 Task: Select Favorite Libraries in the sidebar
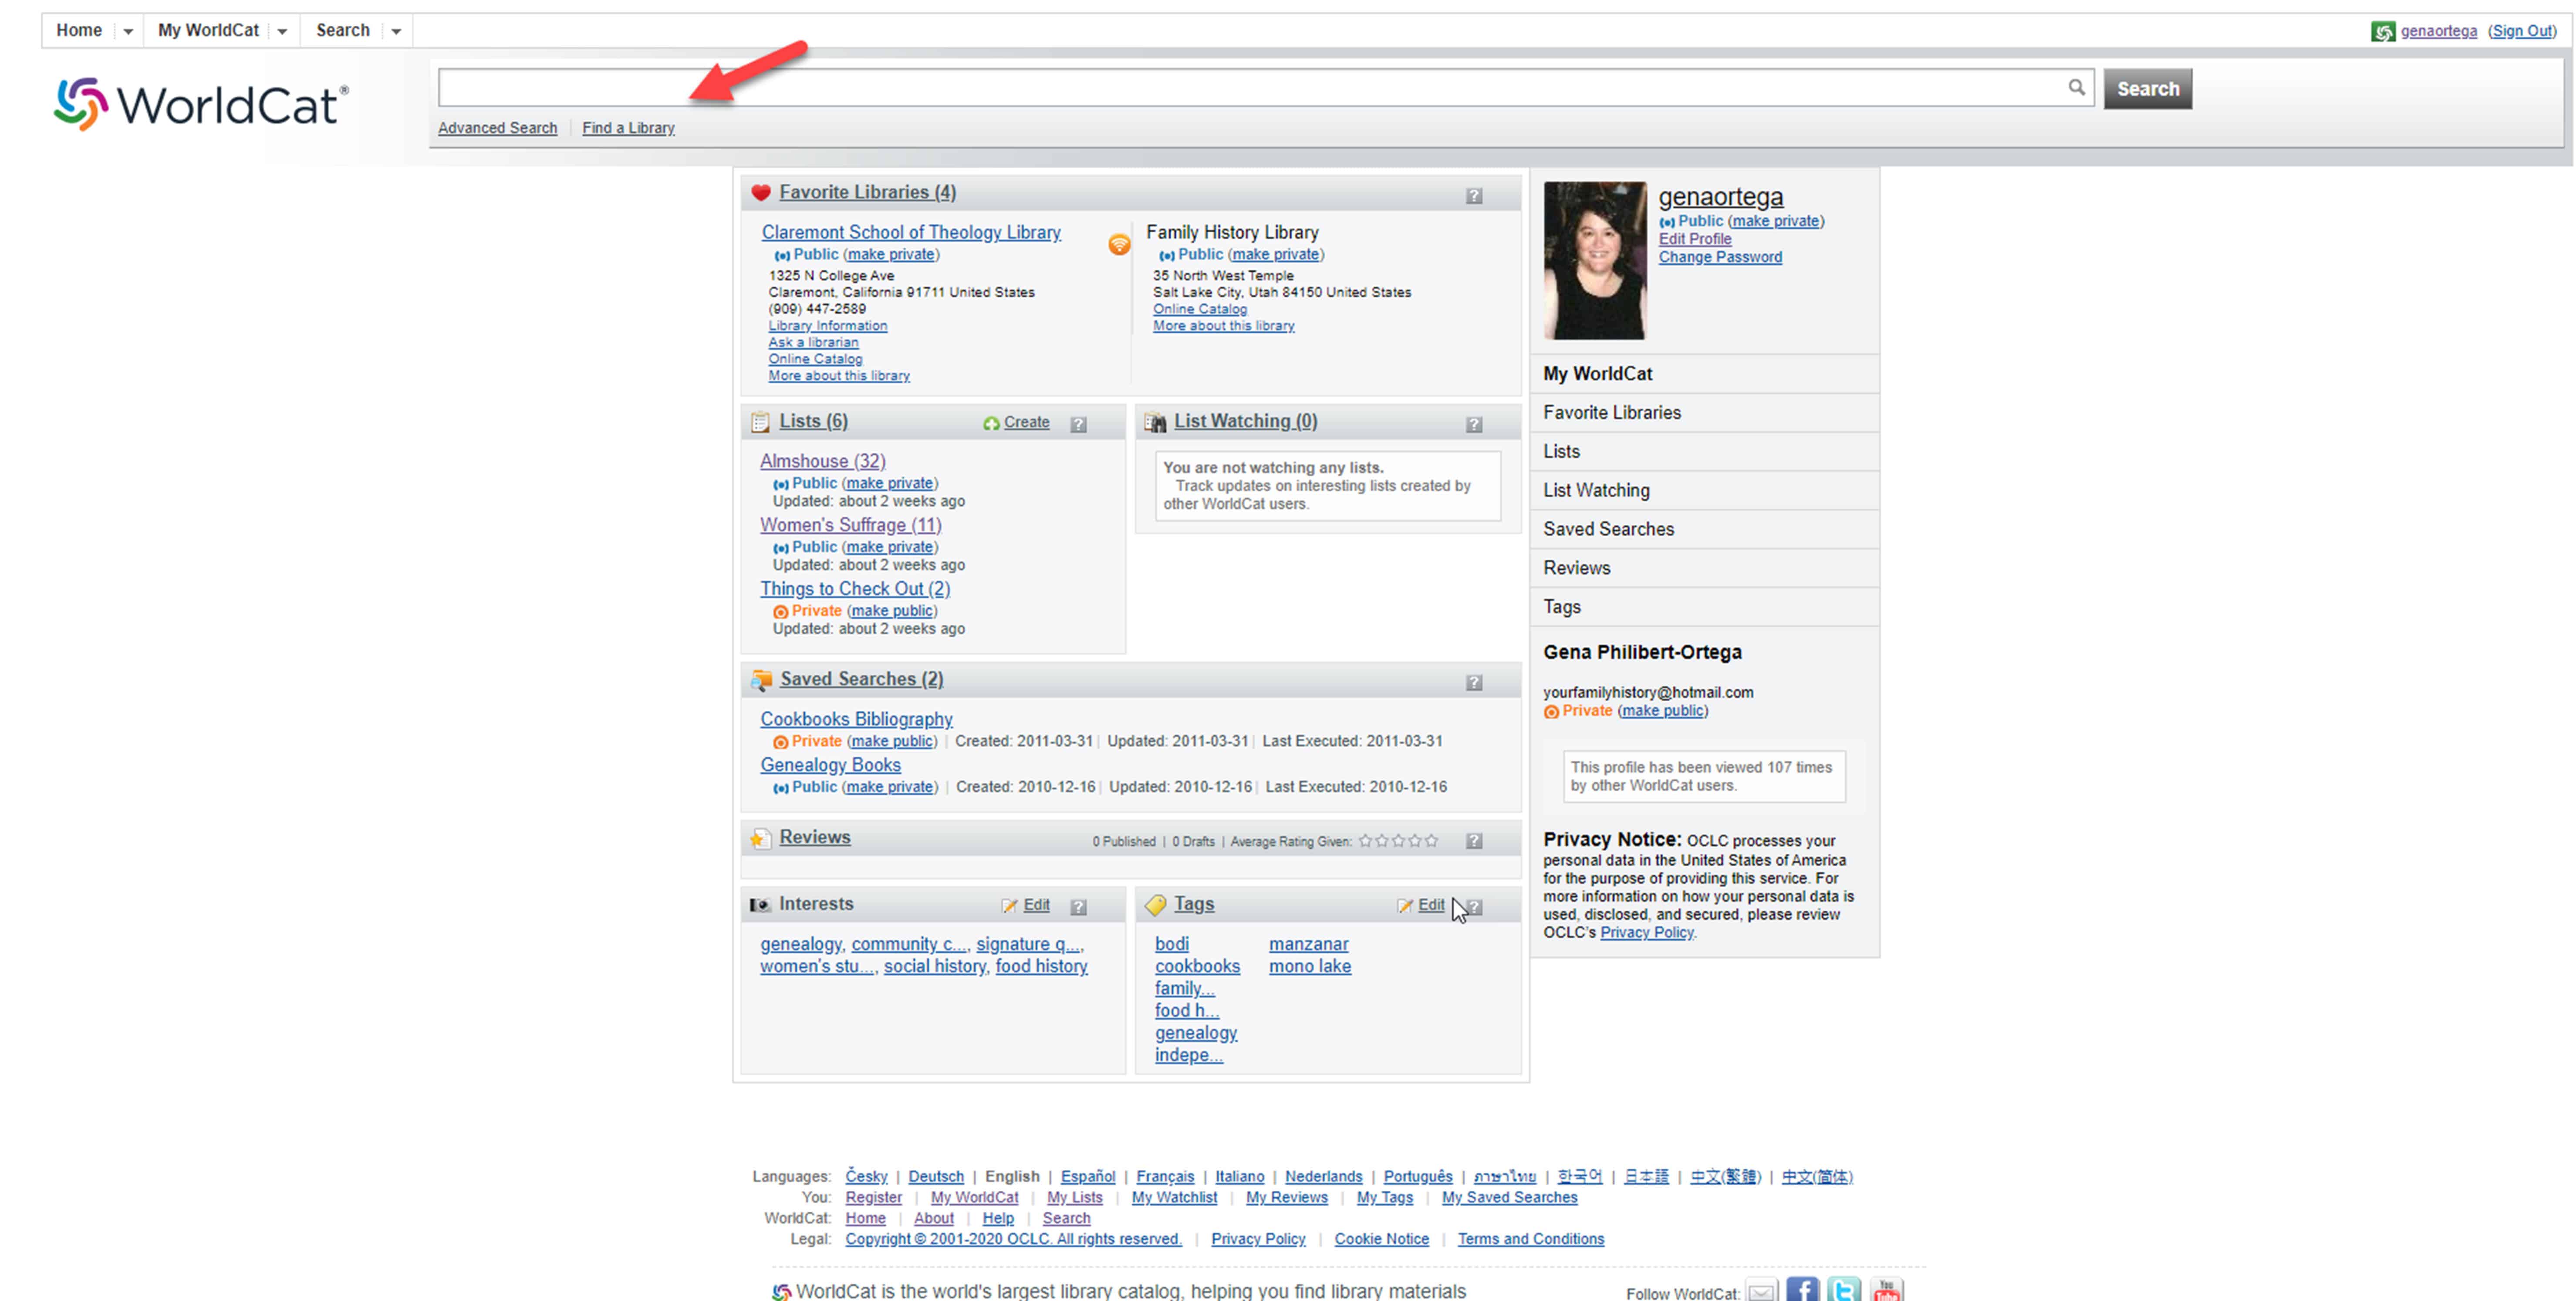(x=1704, y=413)
